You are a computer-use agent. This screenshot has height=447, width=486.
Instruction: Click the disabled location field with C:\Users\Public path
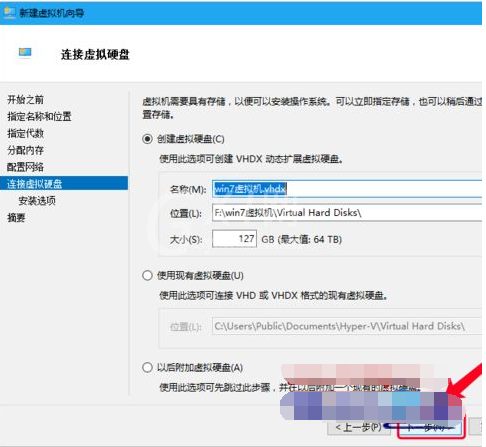tap(347, 326)
